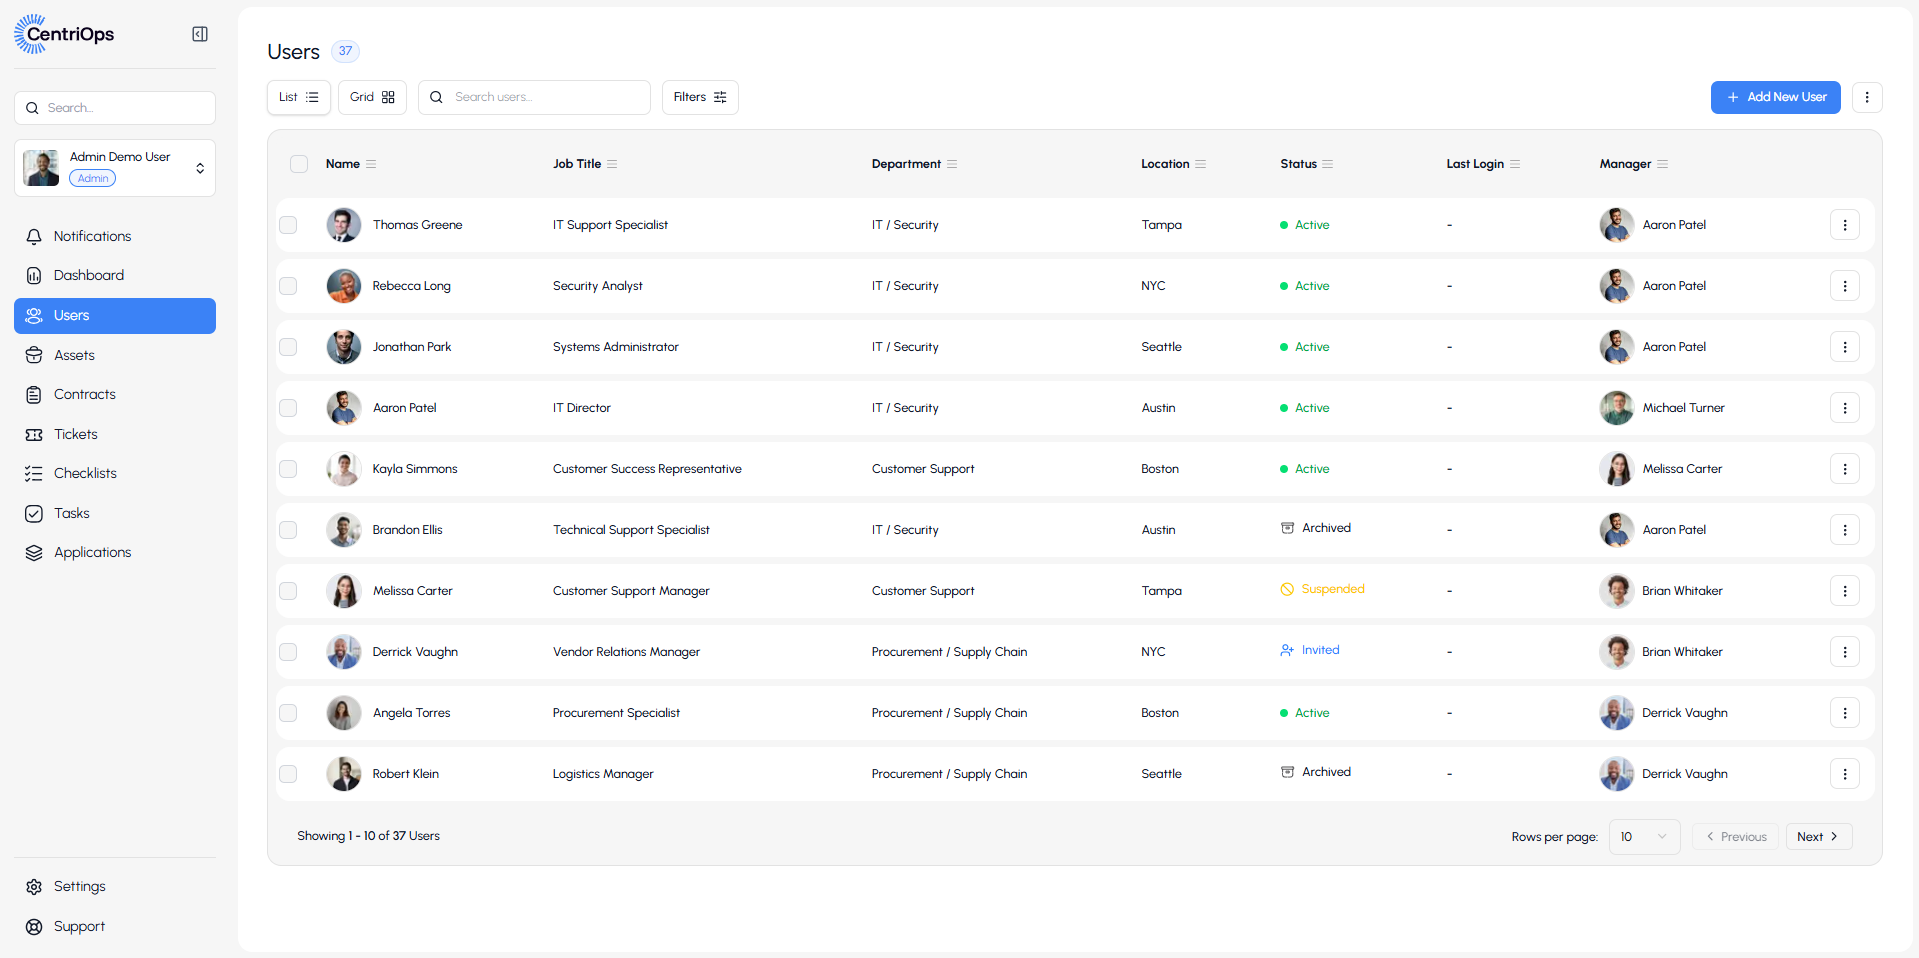Viewport: 1919px width, 958px height.
Task: Open row actions for Jonathan Park
Action: pos(1845,347)
